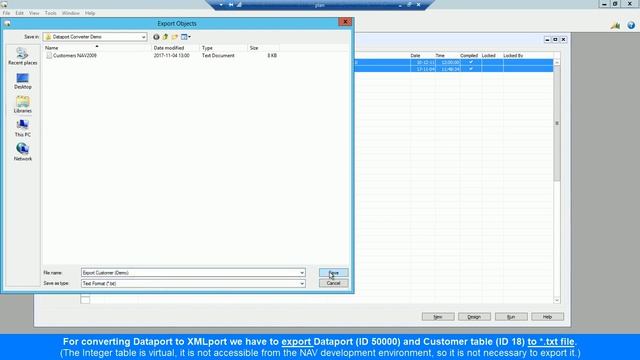Click the Locked By column header
Viewport: 640px width, 360px height.
pos(513,56)
